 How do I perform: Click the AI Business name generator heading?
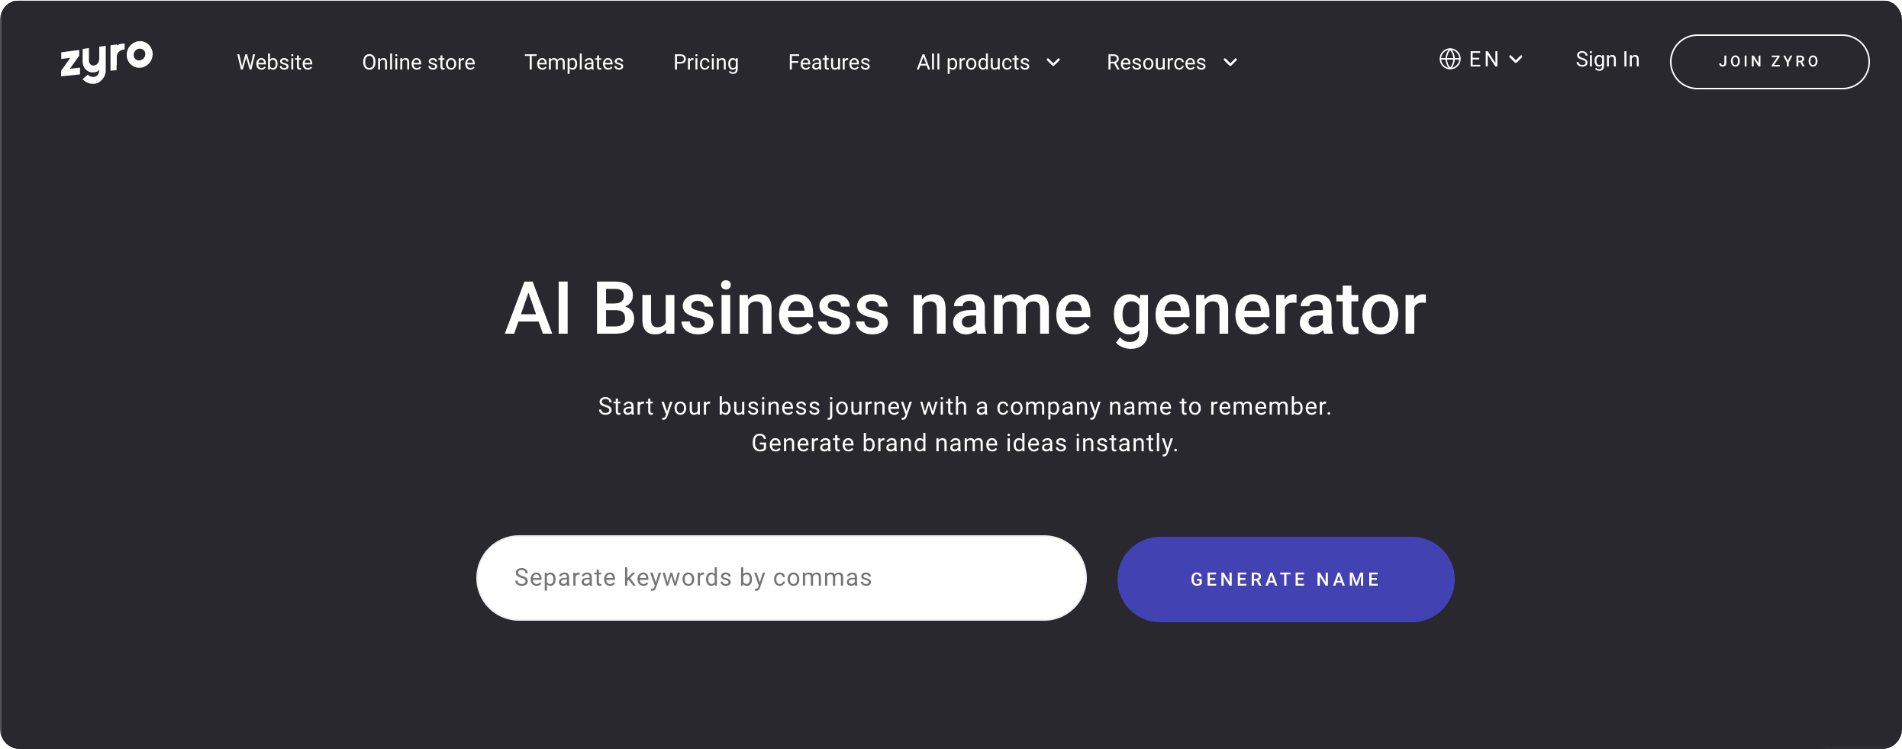pyautogui.click(x=965, y=309)
